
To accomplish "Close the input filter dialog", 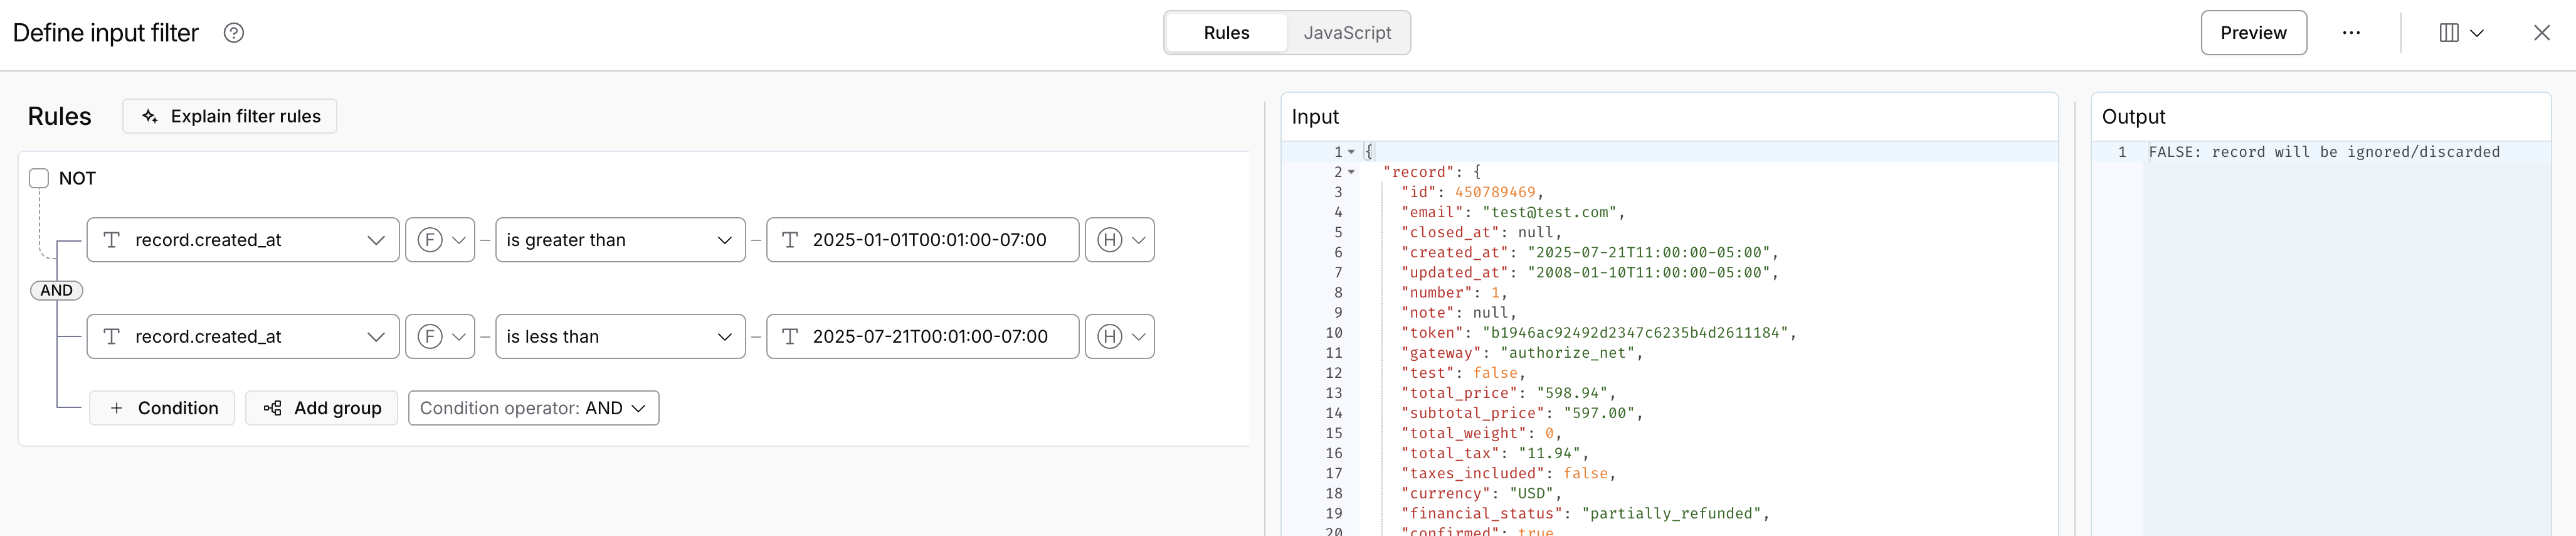I will (x=2541, y=33).
